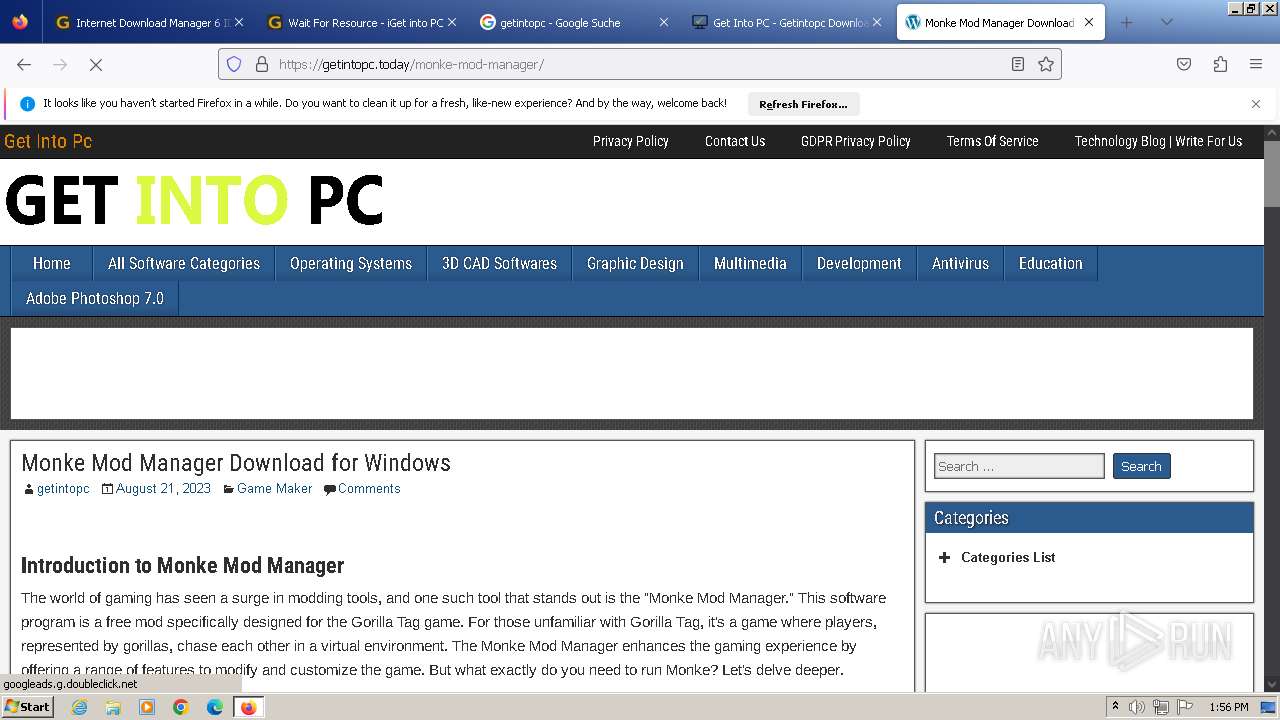Open Technology Blog Write For Us link

pos(1158,141)
